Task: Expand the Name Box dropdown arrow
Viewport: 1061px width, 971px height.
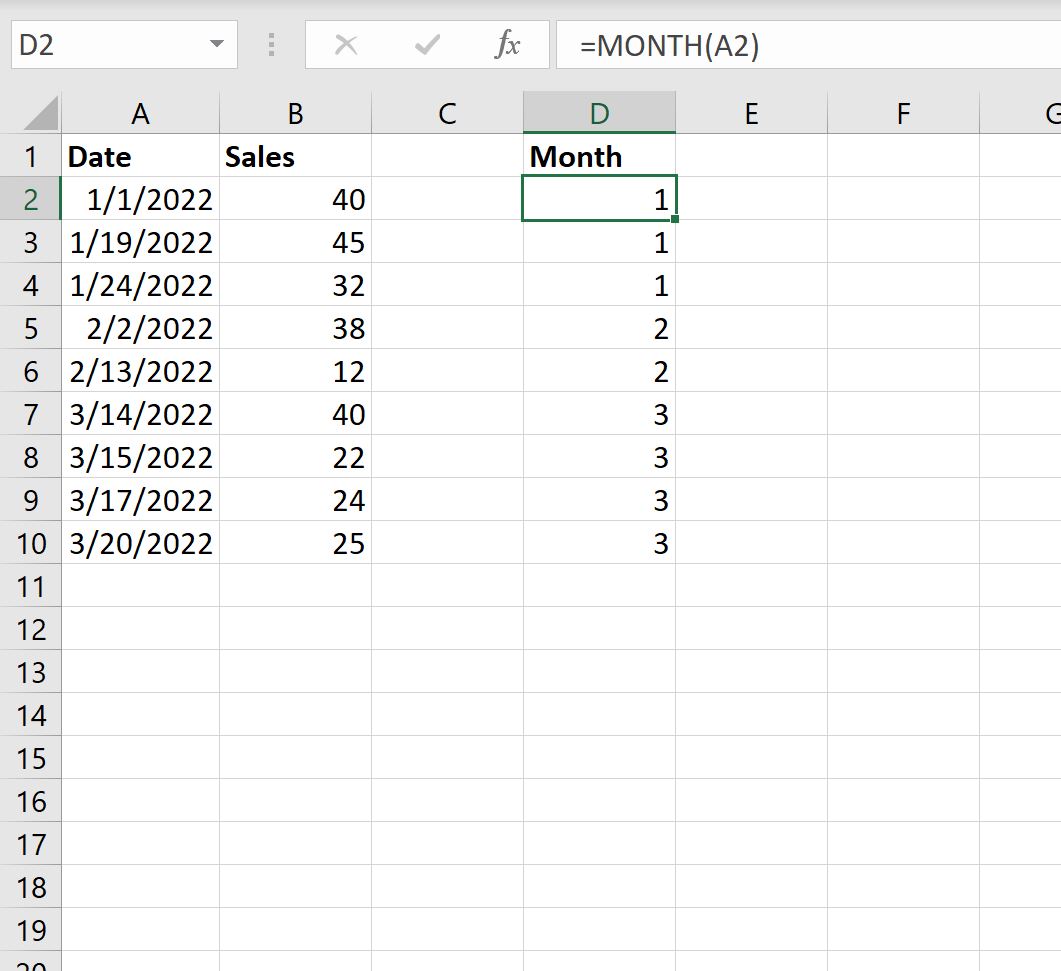Action: (x=217, y=44)
